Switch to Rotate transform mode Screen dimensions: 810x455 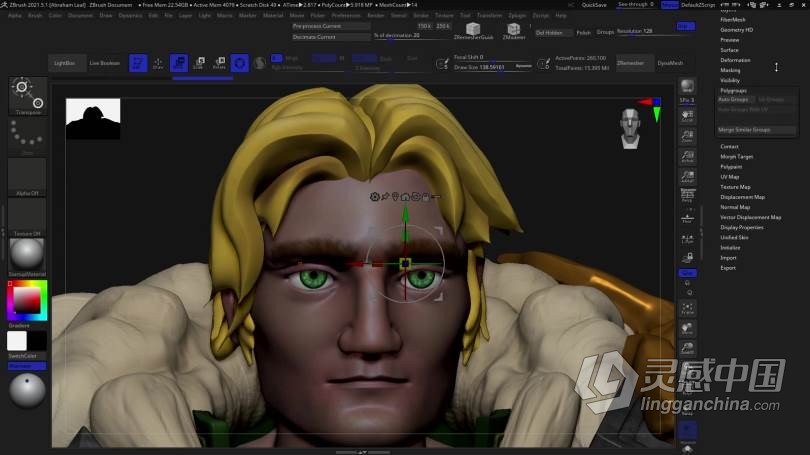click(219, 63)
